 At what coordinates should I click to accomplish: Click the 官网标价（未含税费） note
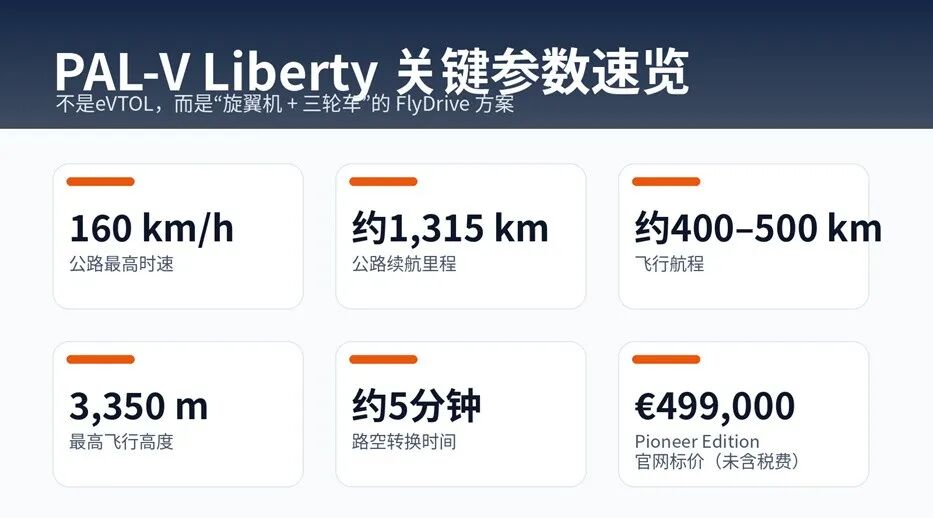click(x=717, y=462)
